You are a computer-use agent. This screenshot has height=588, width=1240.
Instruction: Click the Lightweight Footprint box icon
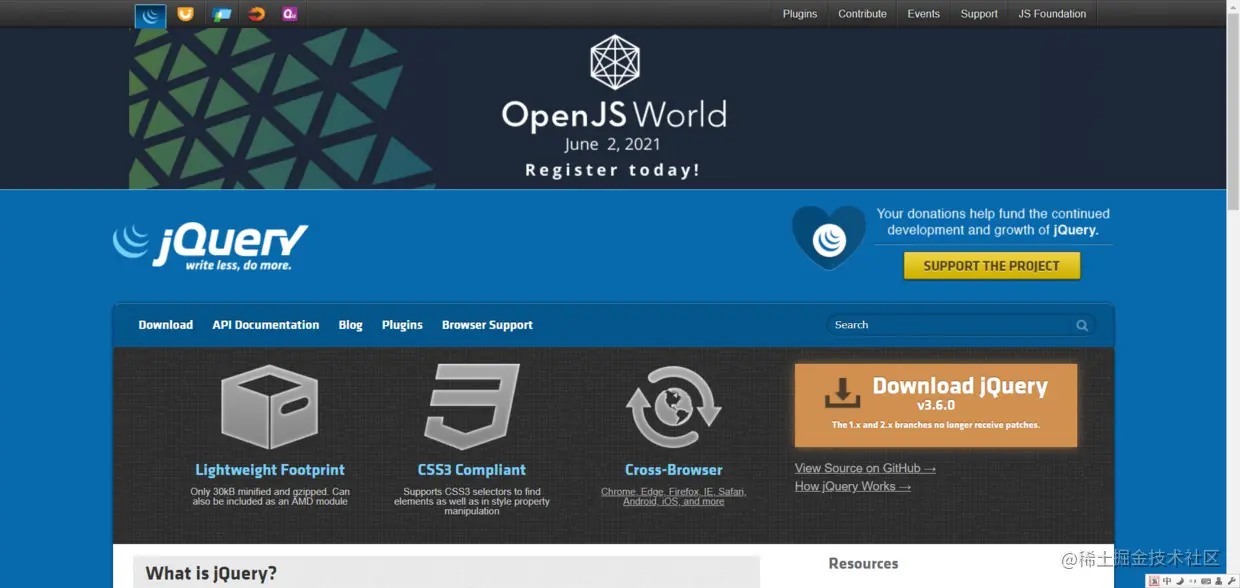[270, 407]
